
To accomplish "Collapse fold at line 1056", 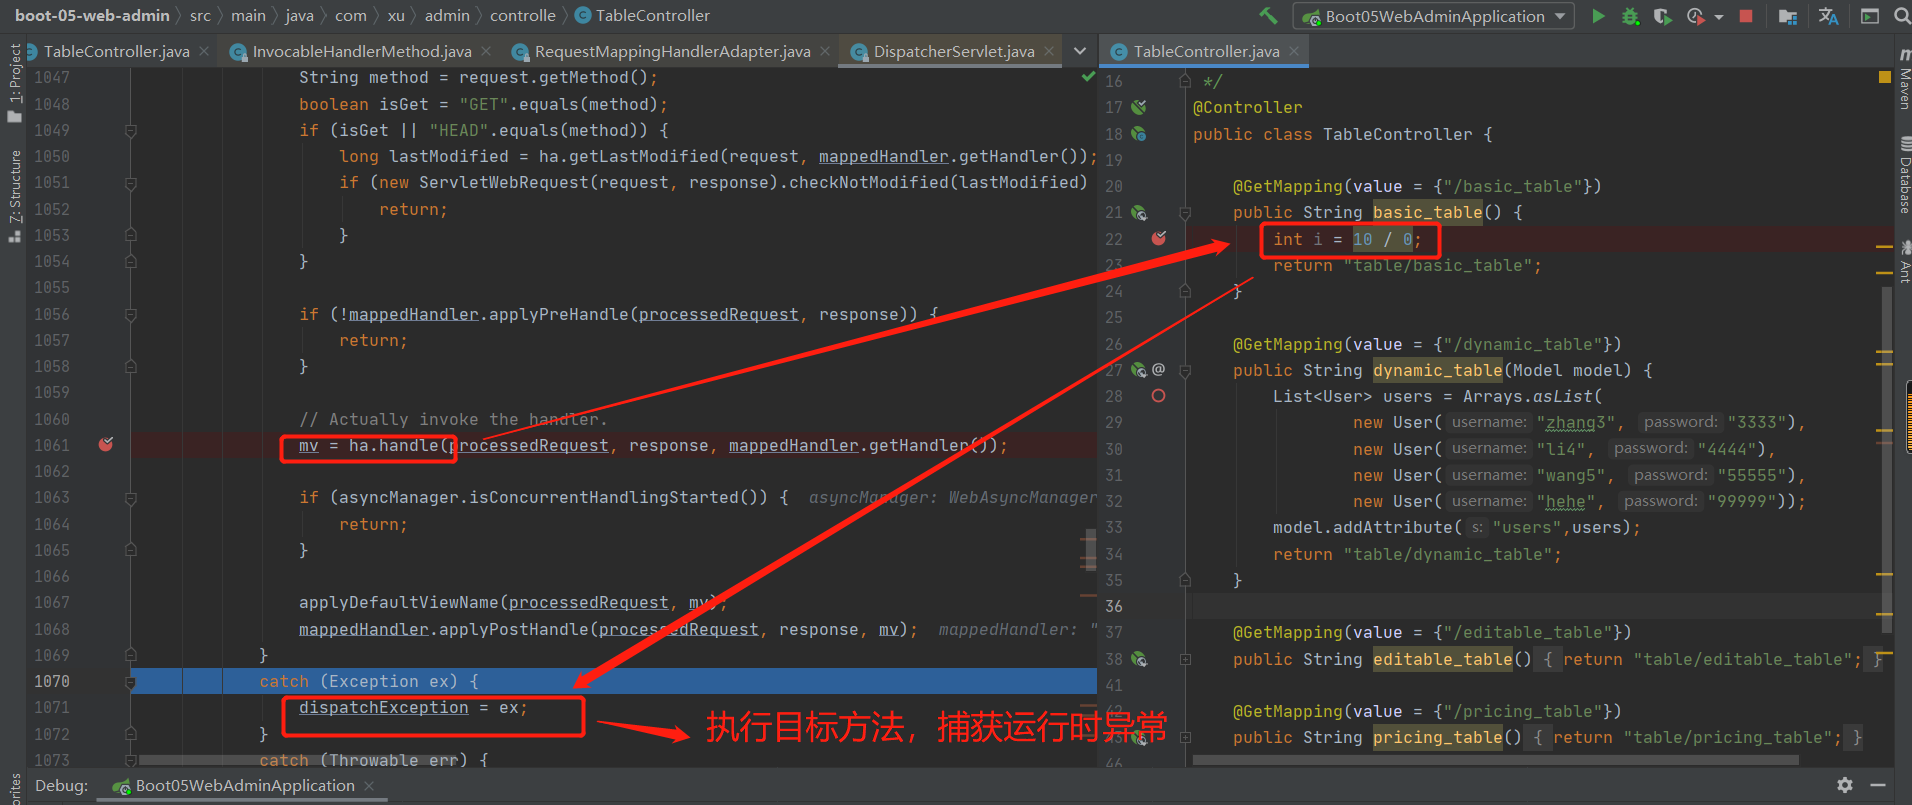I will pyautogui.click(x=131, y=314).
